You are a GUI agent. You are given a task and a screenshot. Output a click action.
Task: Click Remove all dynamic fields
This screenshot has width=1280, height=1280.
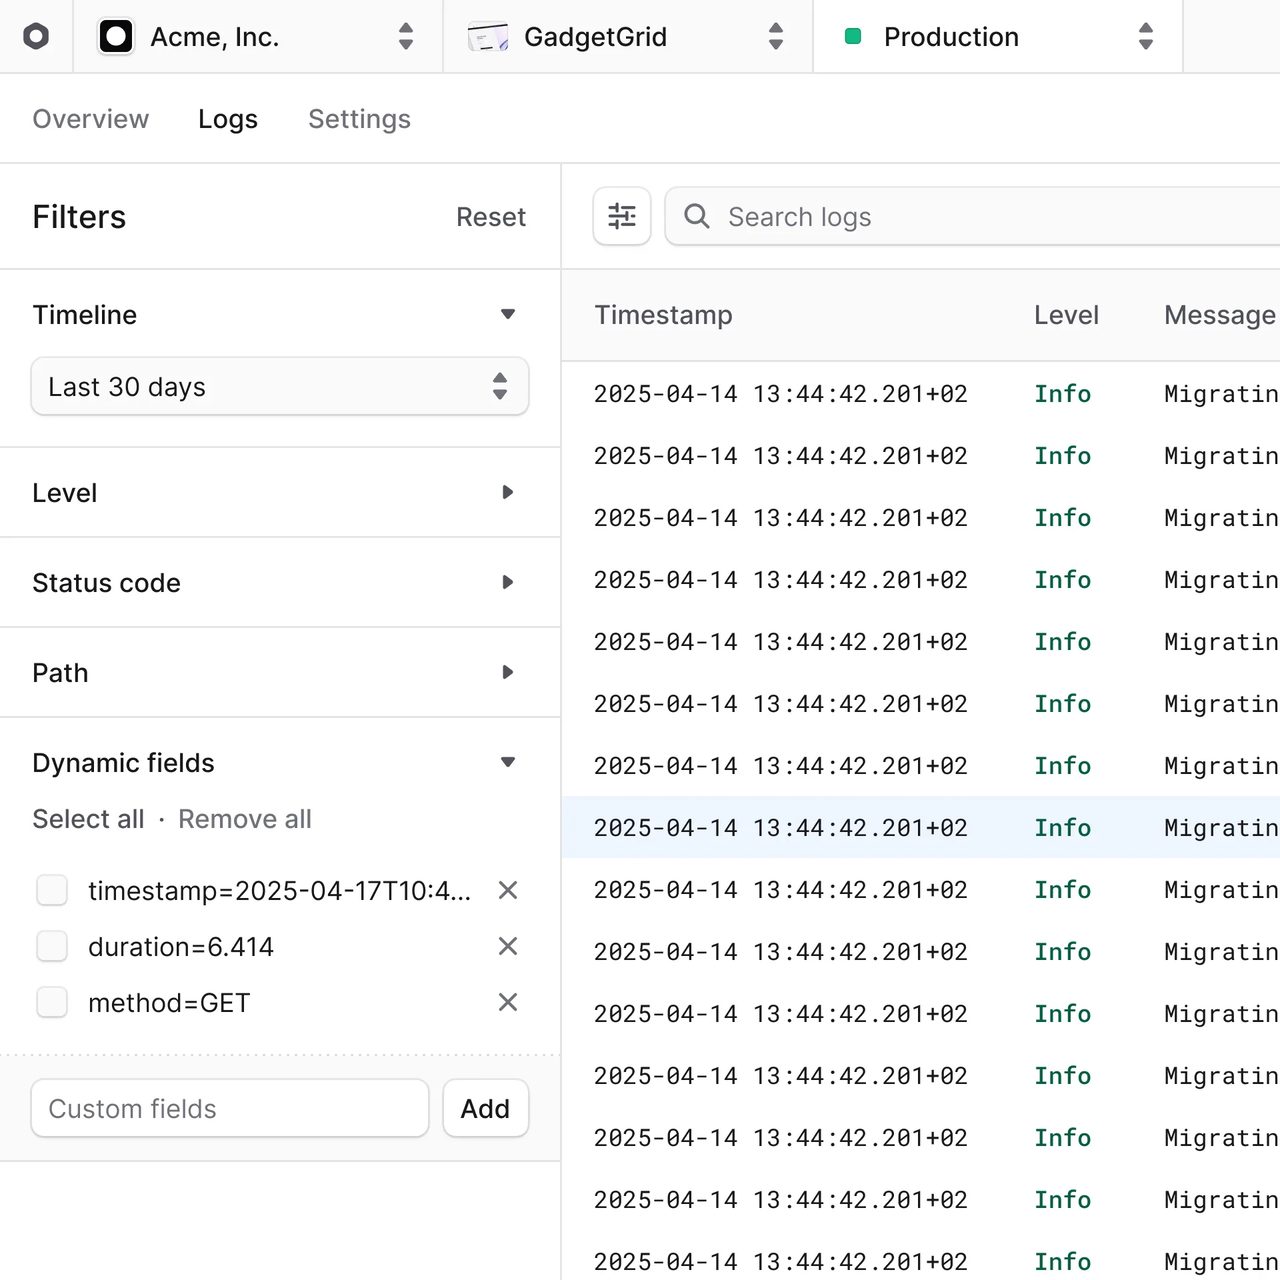245,819
